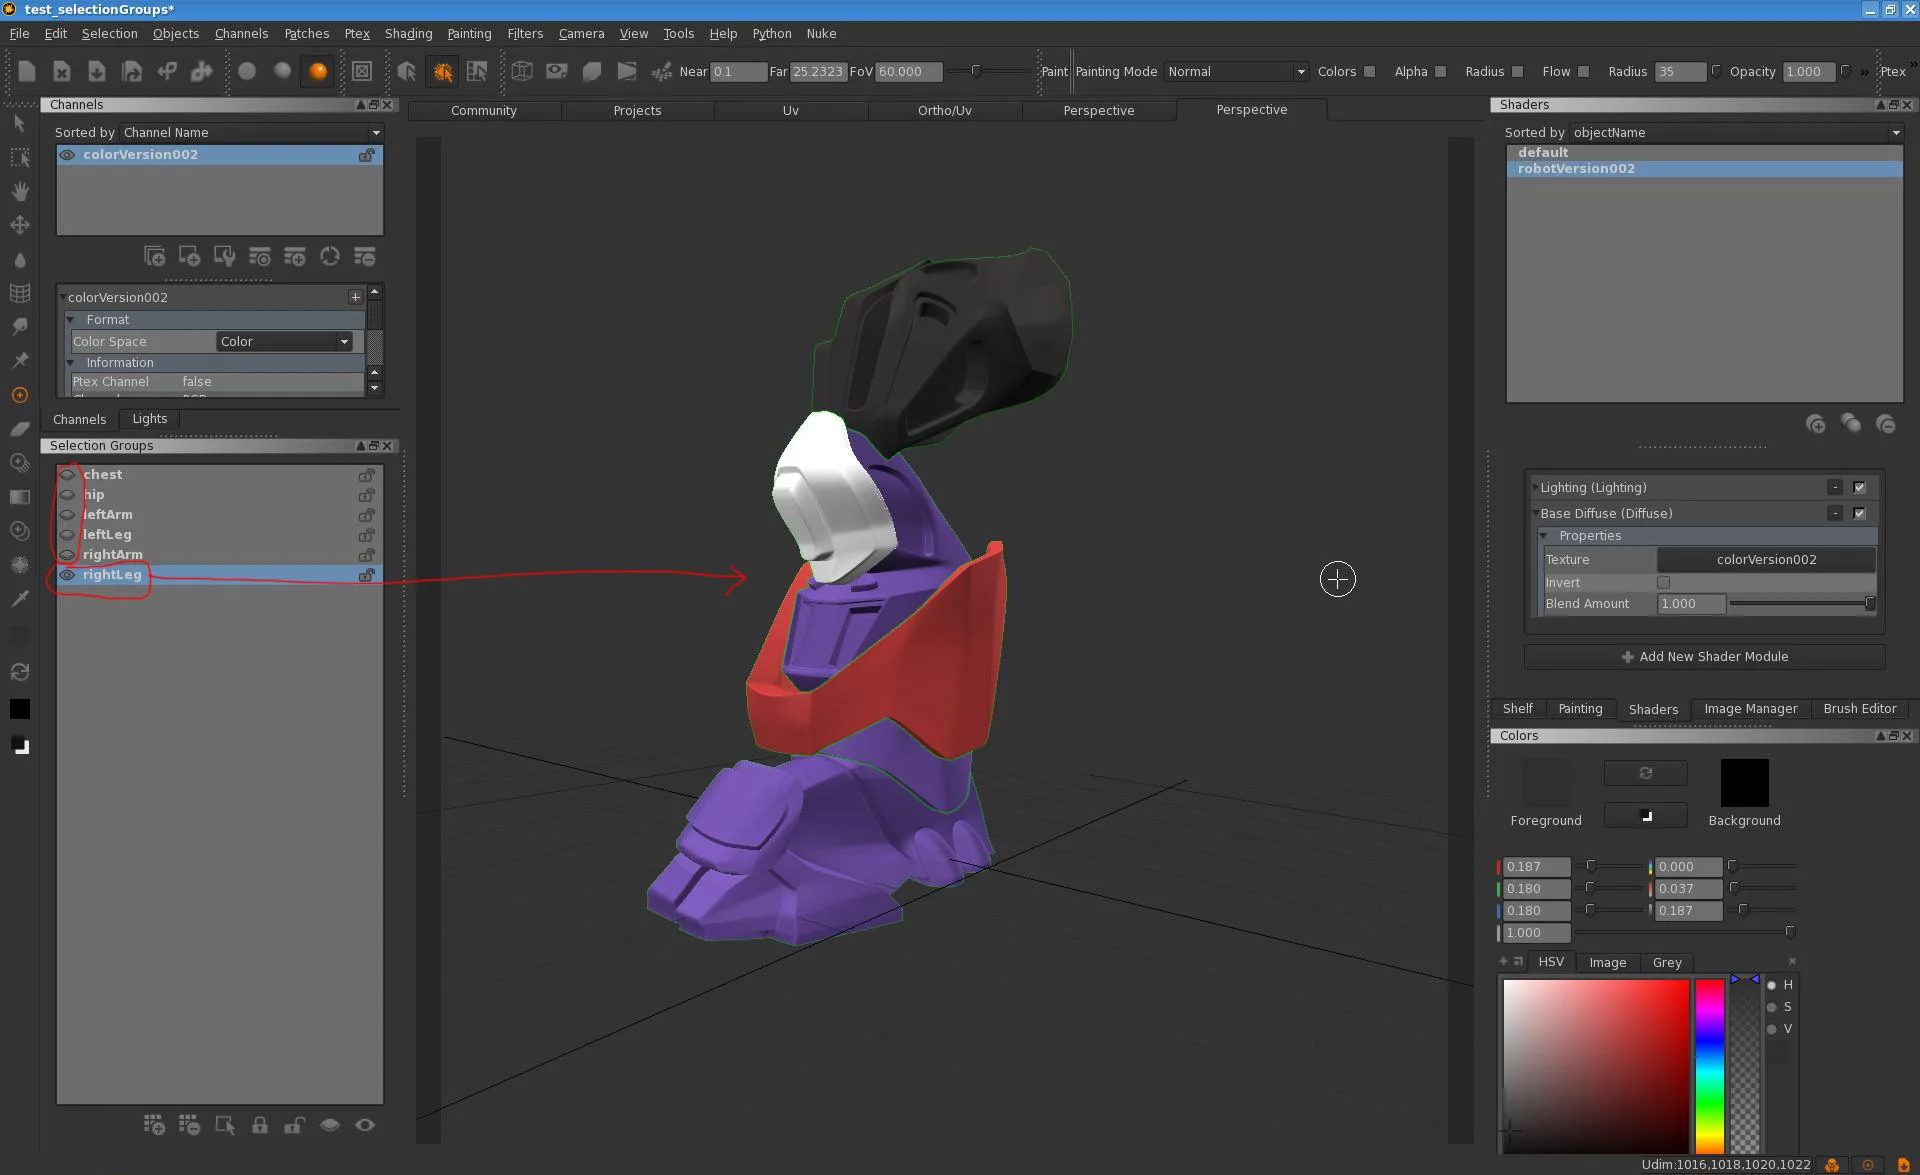Click the swap foreground/background colors button
This screenshot has width=1920, height=1175.
1646,773
